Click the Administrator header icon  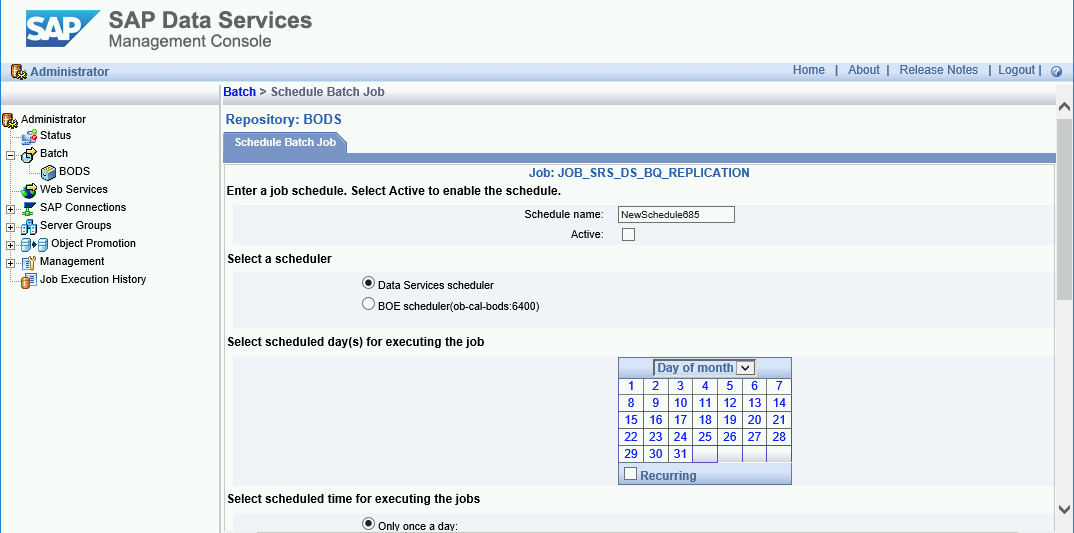click(18, 71)
